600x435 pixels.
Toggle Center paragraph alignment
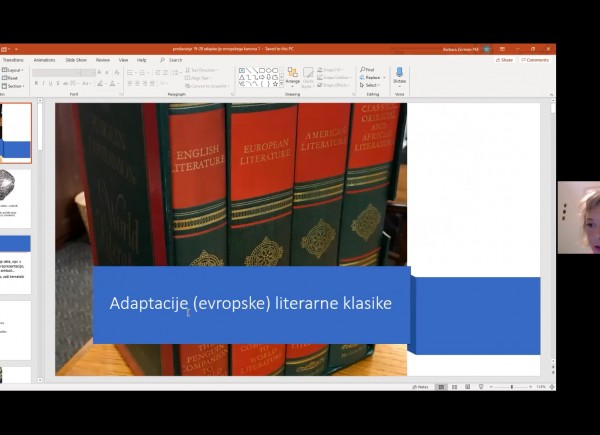[137, 83]
